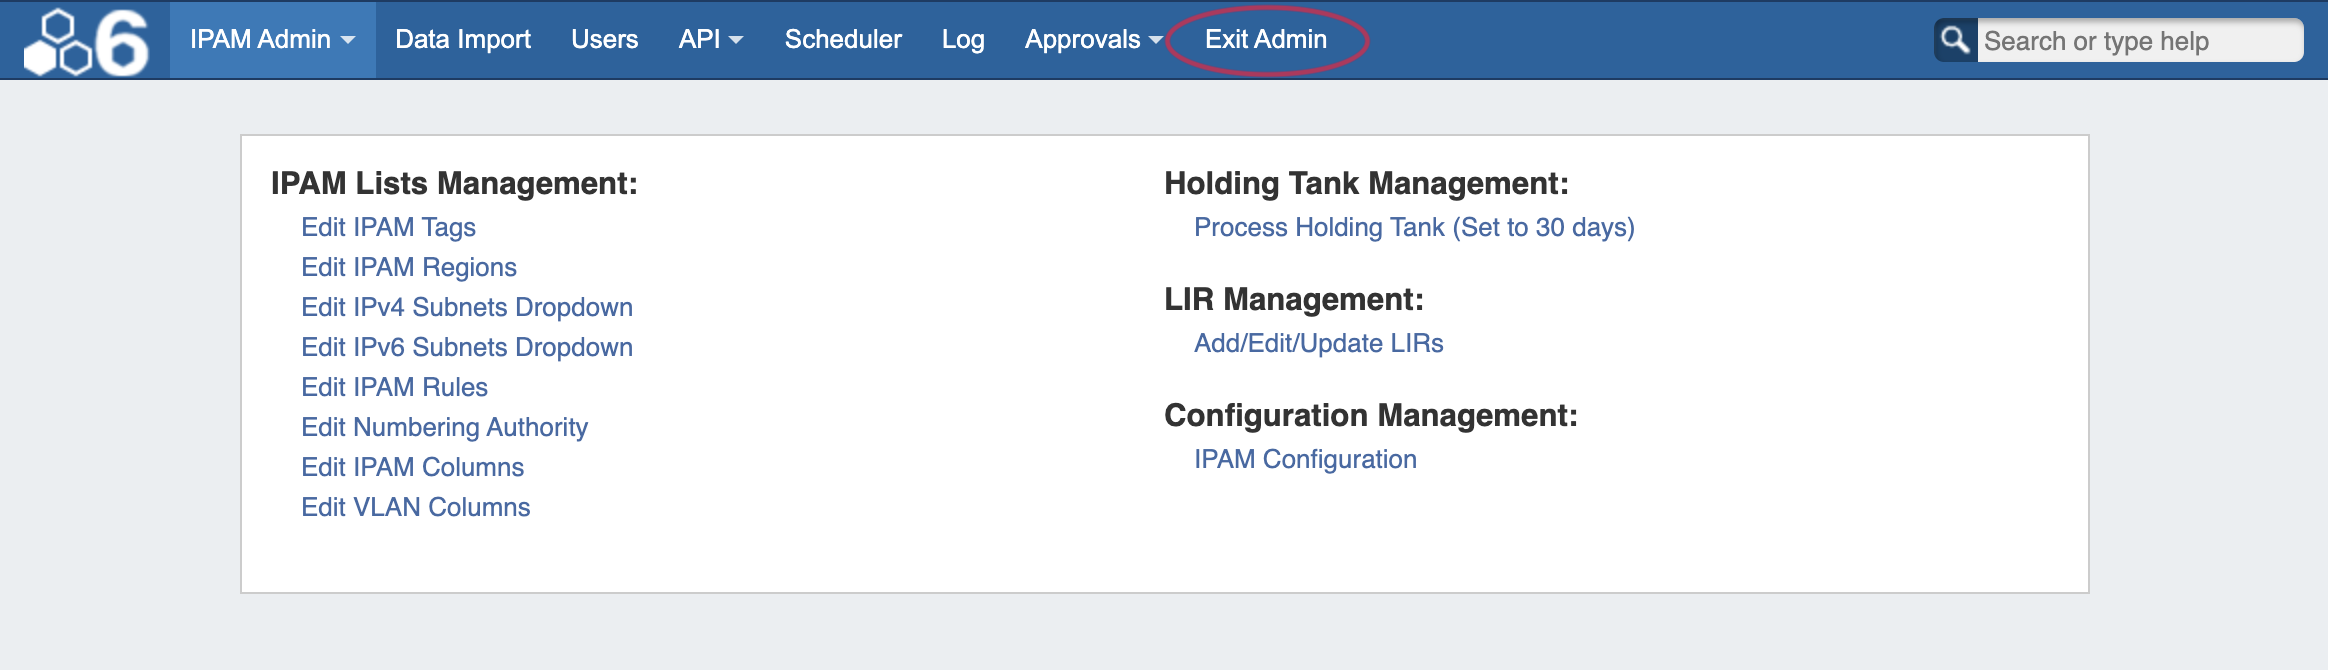This screenshot has width=2328, height=670.
Task: Select Edit IPv4 Subnets Dropdown link
Action: tap(467, 307)
